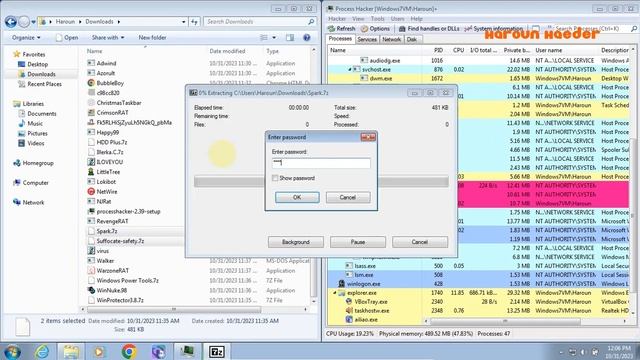Open Options in Process Hacker toolbar

point(376,29)
